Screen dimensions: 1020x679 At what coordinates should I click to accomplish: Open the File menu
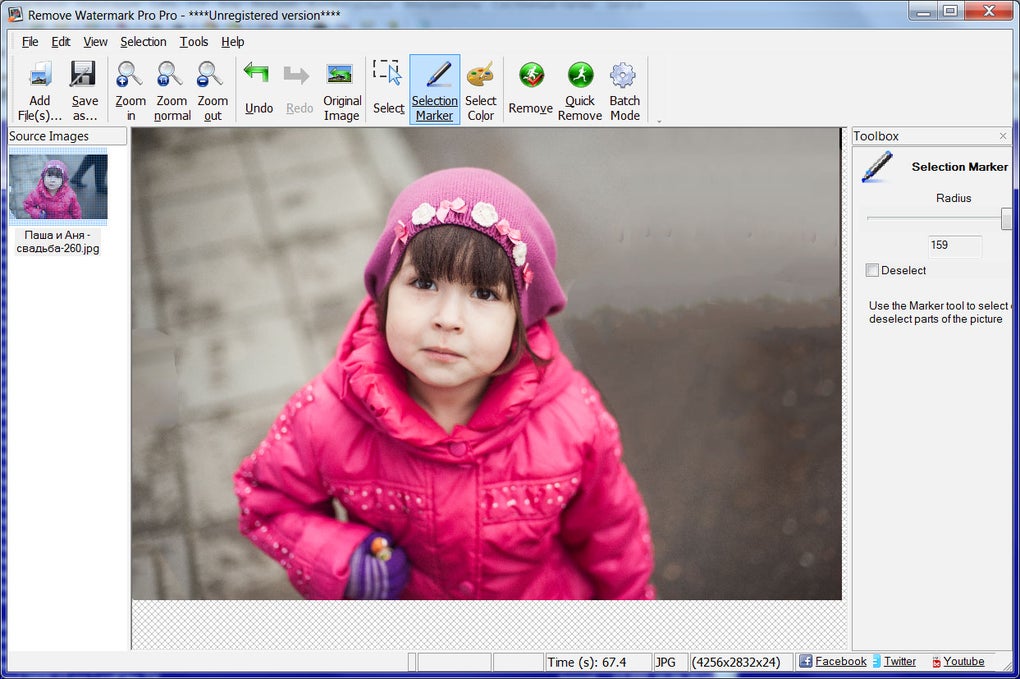pos(30,42)
